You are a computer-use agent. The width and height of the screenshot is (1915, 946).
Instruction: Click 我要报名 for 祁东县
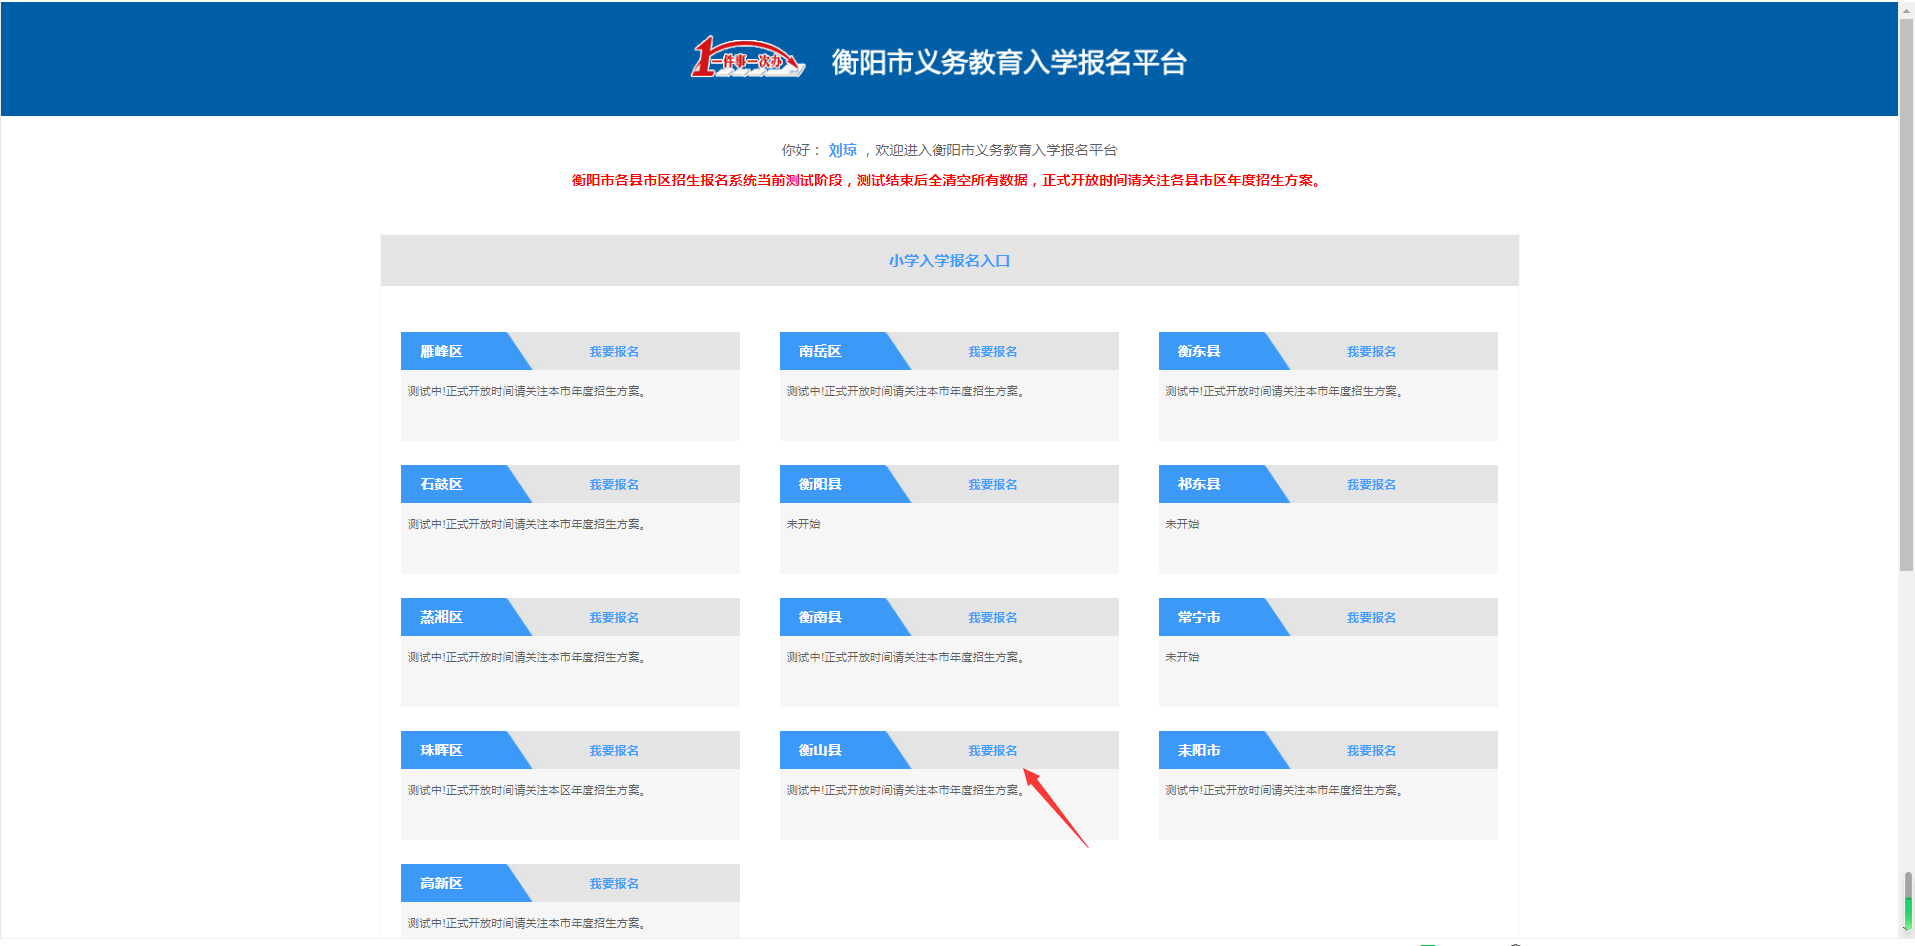(x=1371, y=485)
